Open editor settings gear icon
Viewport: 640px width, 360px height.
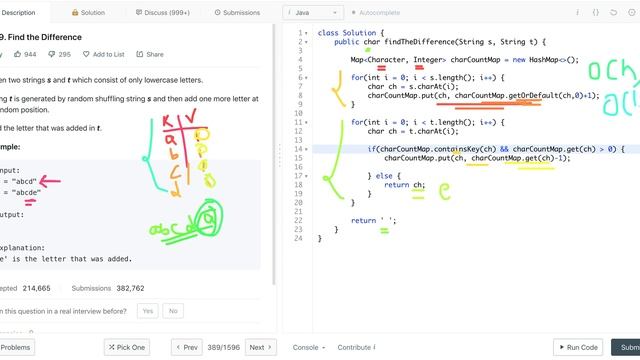click(x=631, y=13)
